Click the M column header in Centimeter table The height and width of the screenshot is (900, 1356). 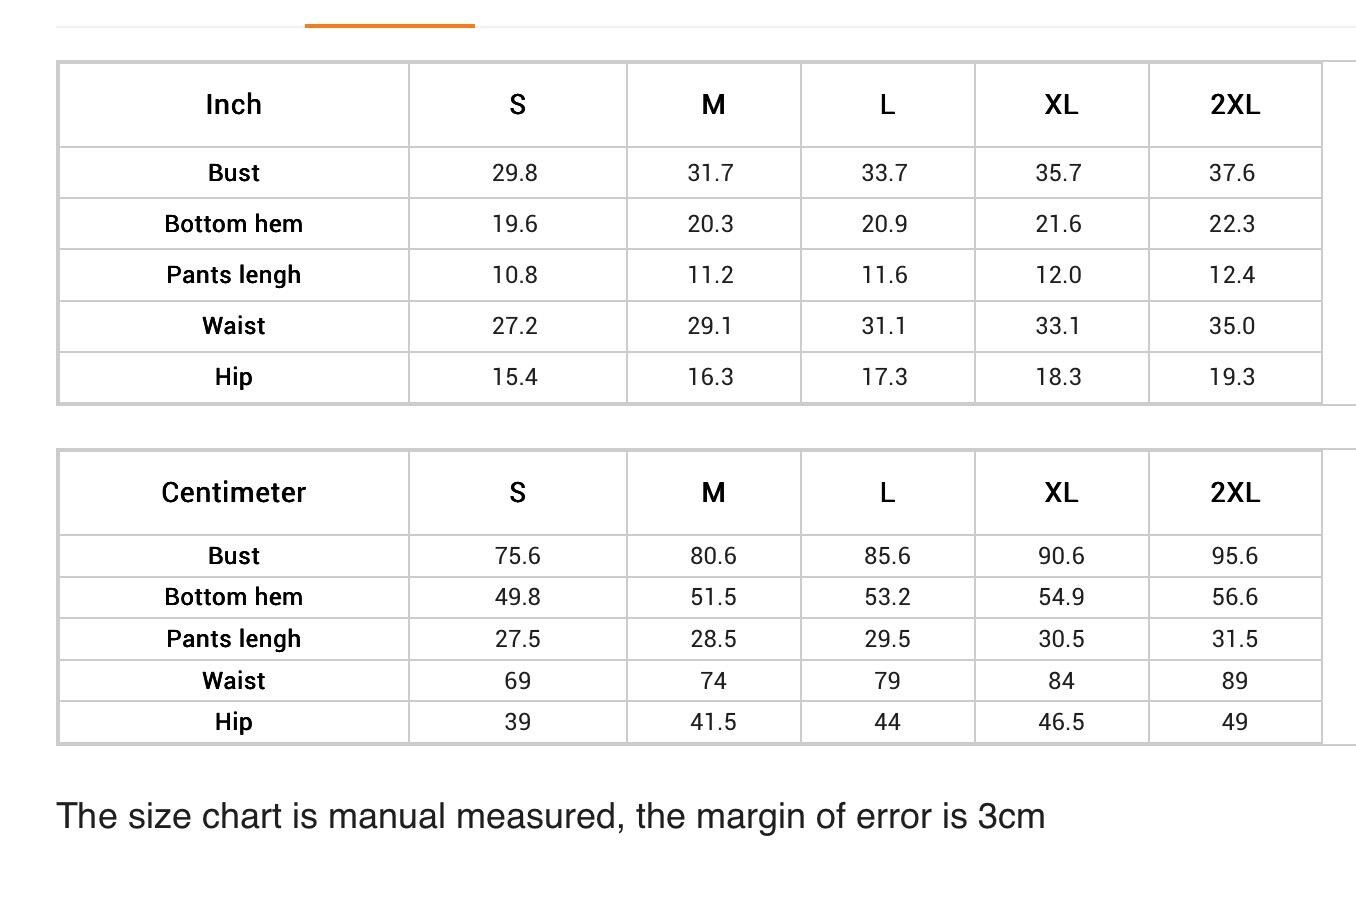point(713,493)
